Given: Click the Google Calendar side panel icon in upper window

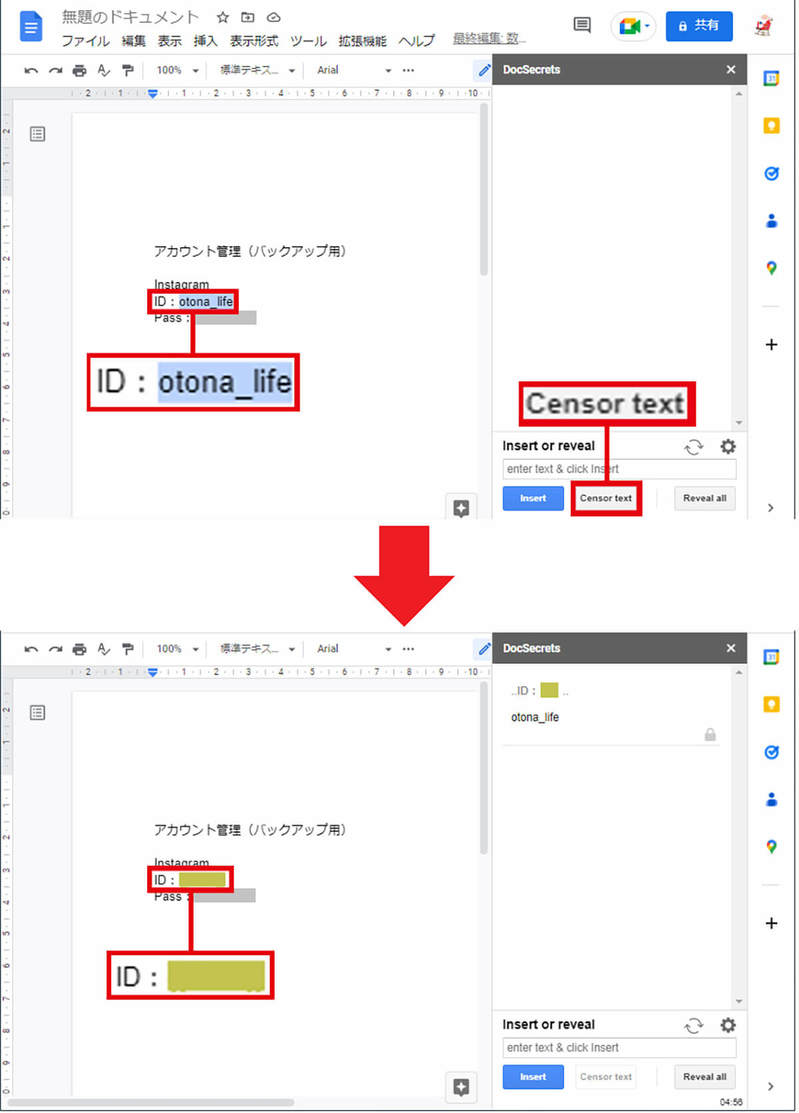Looking at the screenshot, I should (x=771, y=78).
